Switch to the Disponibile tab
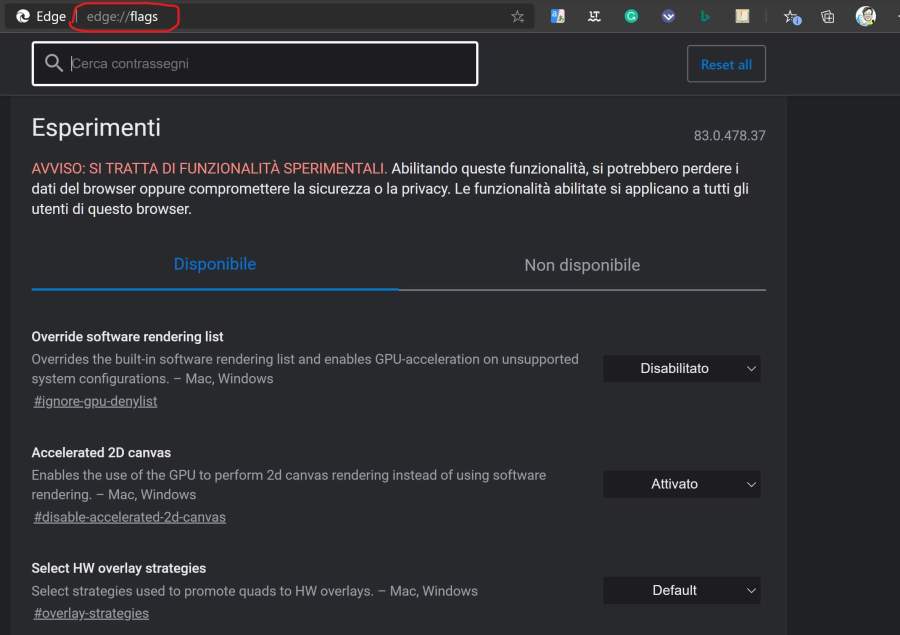This screenshot has height=635, width=900. [215, 265]
